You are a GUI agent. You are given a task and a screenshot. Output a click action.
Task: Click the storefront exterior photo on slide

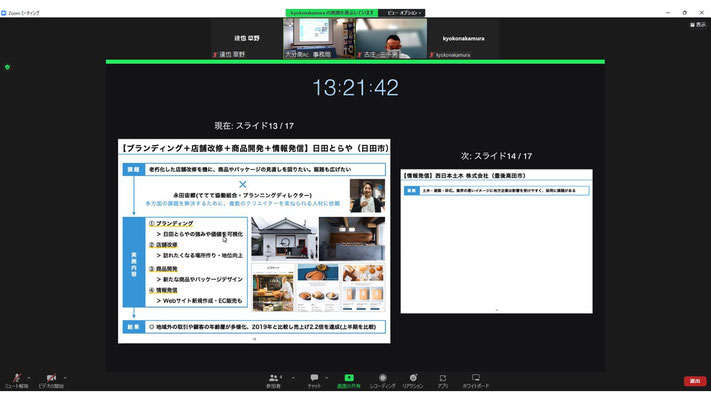coord(284,239)
